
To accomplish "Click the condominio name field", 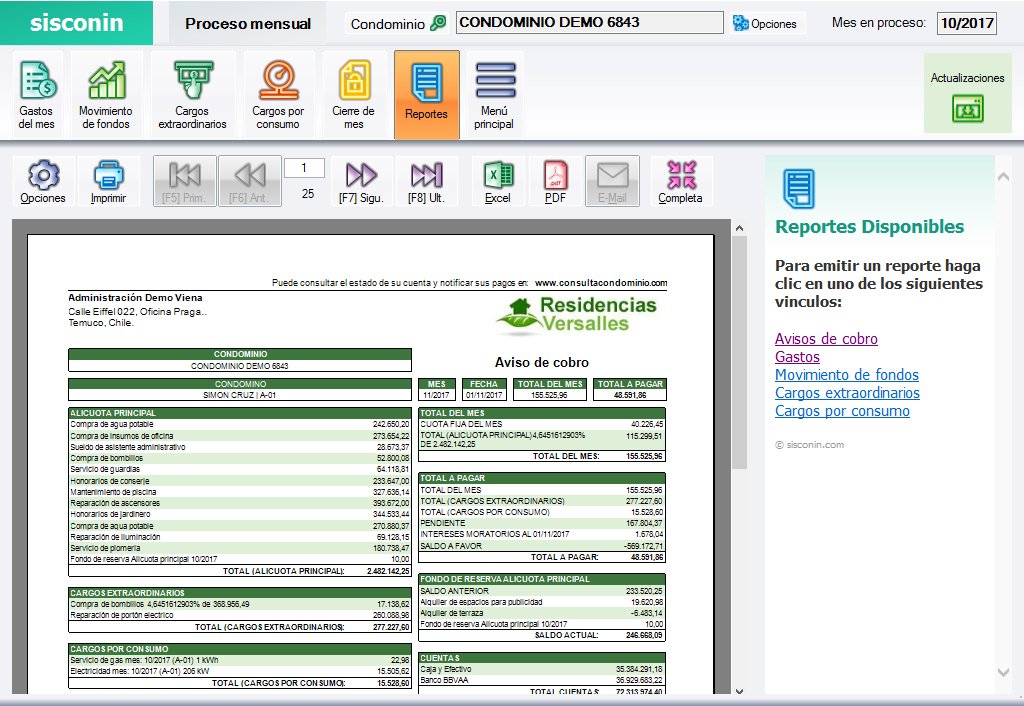I will coord(590,22).
